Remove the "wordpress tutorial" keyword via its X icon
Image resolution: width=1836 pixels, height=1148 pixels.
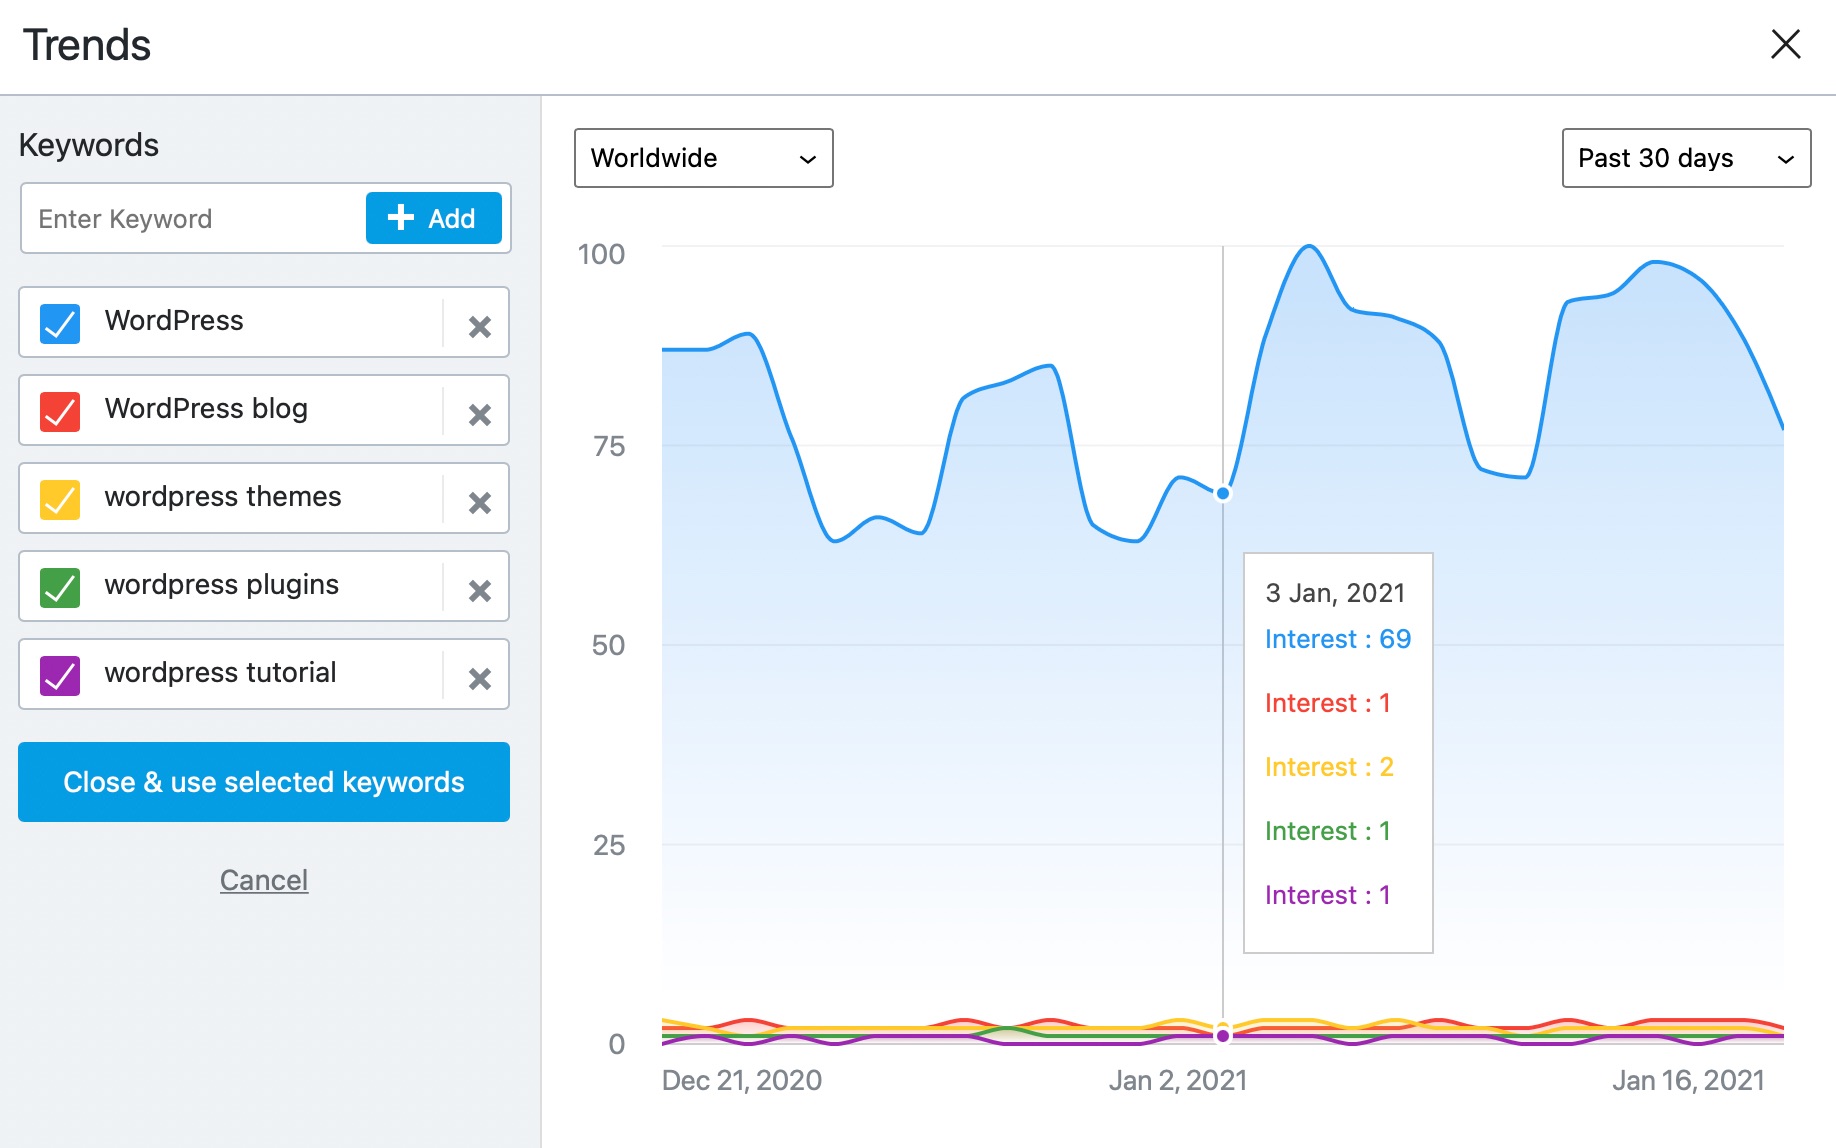click(x=479, y=678)
